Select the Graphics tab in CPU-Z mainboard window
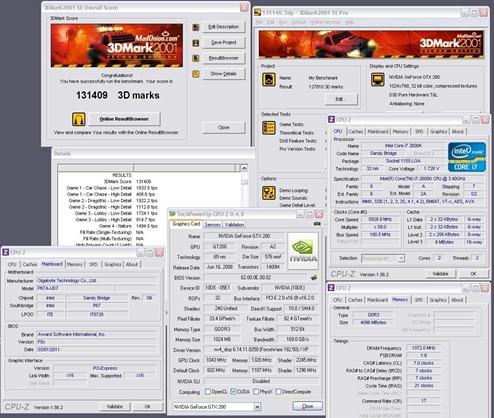This screenshot has height=418, width=494. tap(113, 264)
